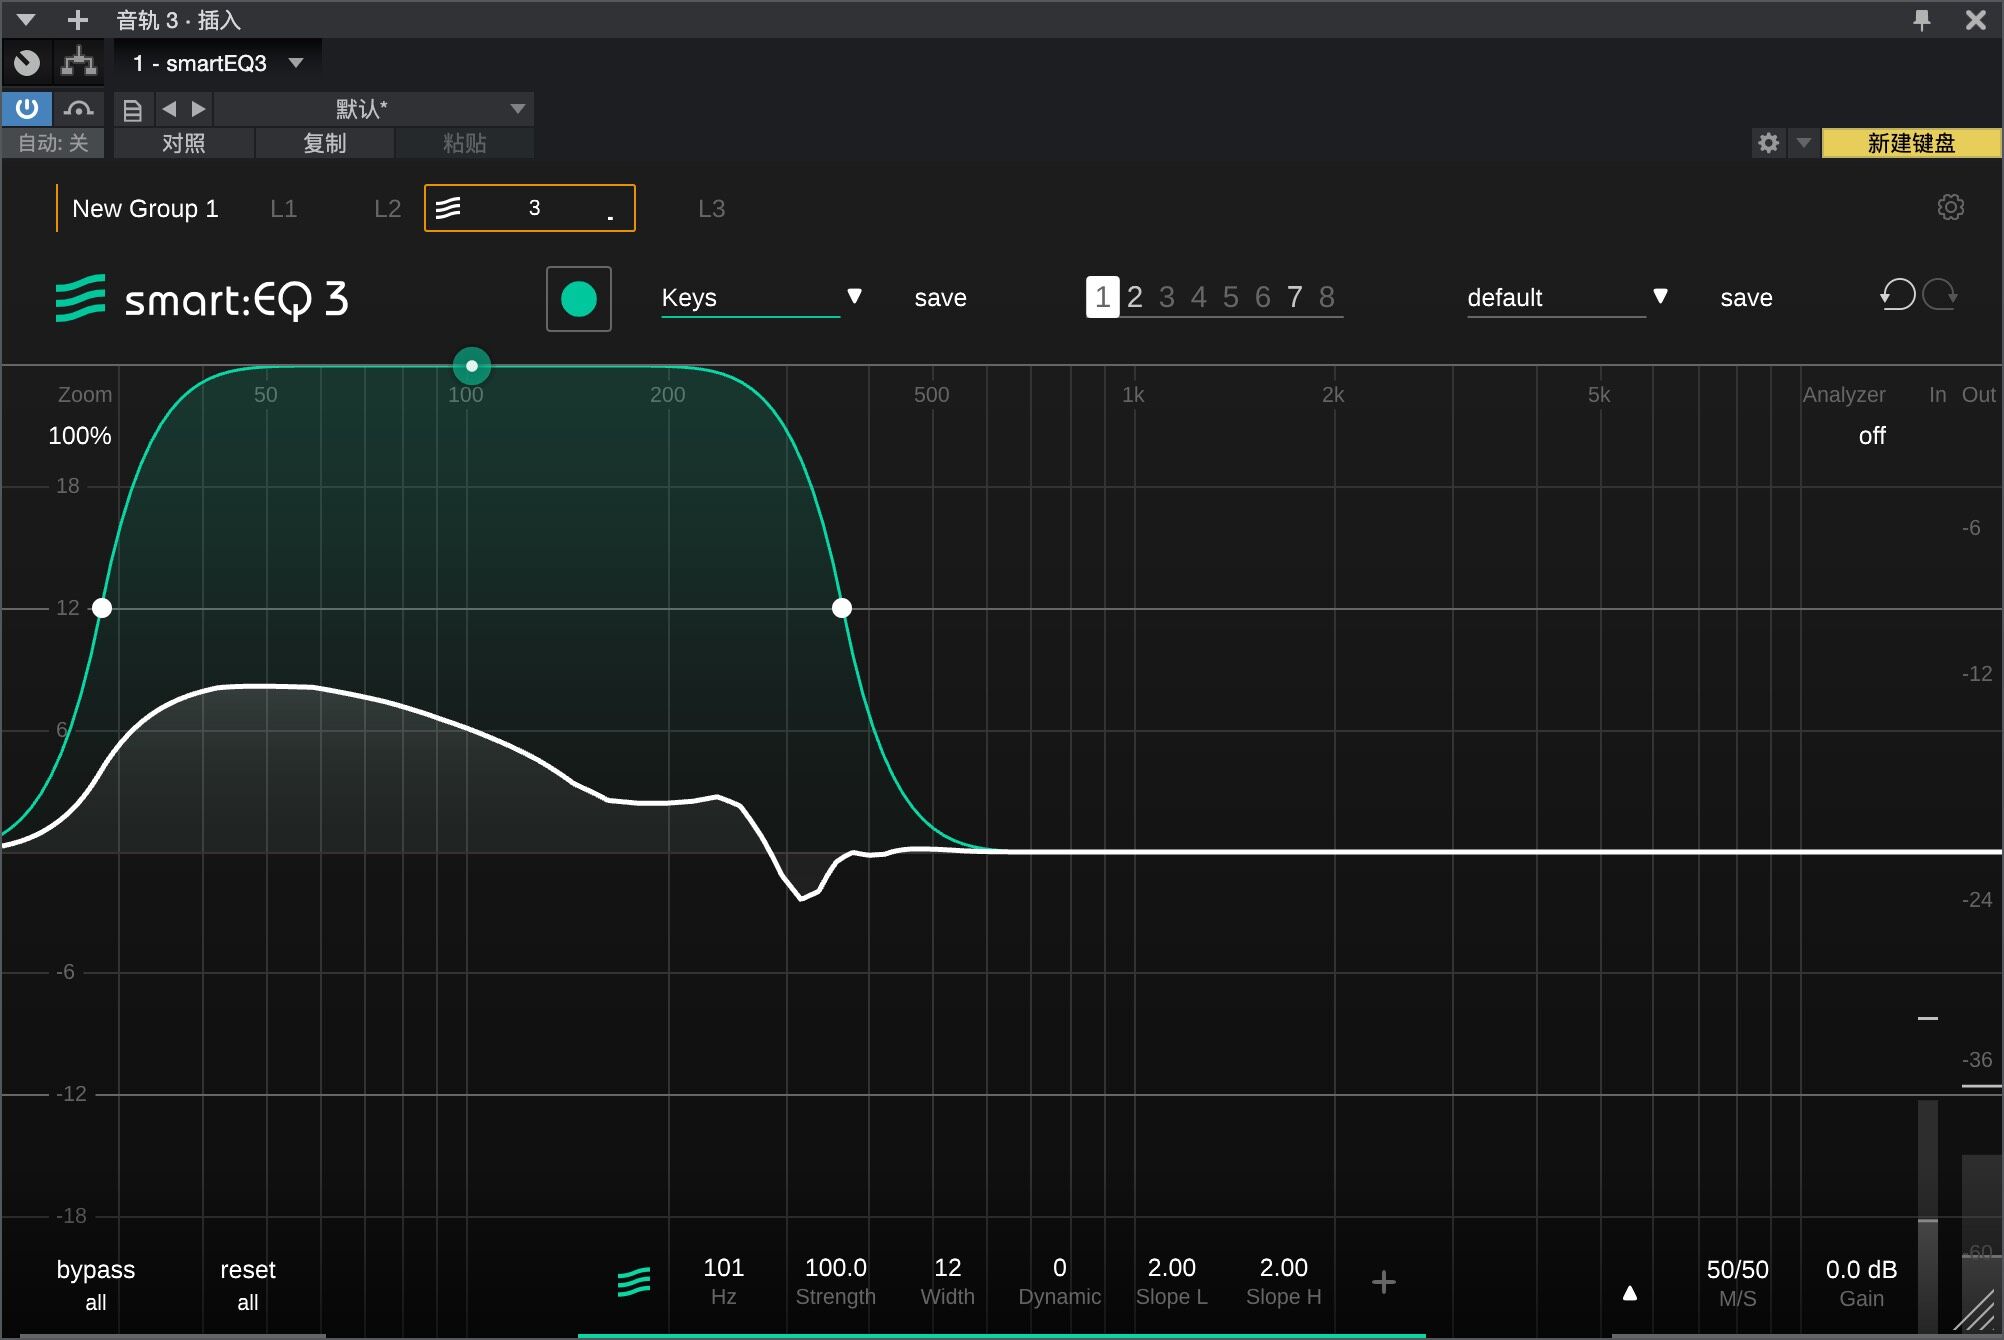Click the 复制 (copy) button
The height and width of the screenshot is (1340, 2004).
[324, 143]
